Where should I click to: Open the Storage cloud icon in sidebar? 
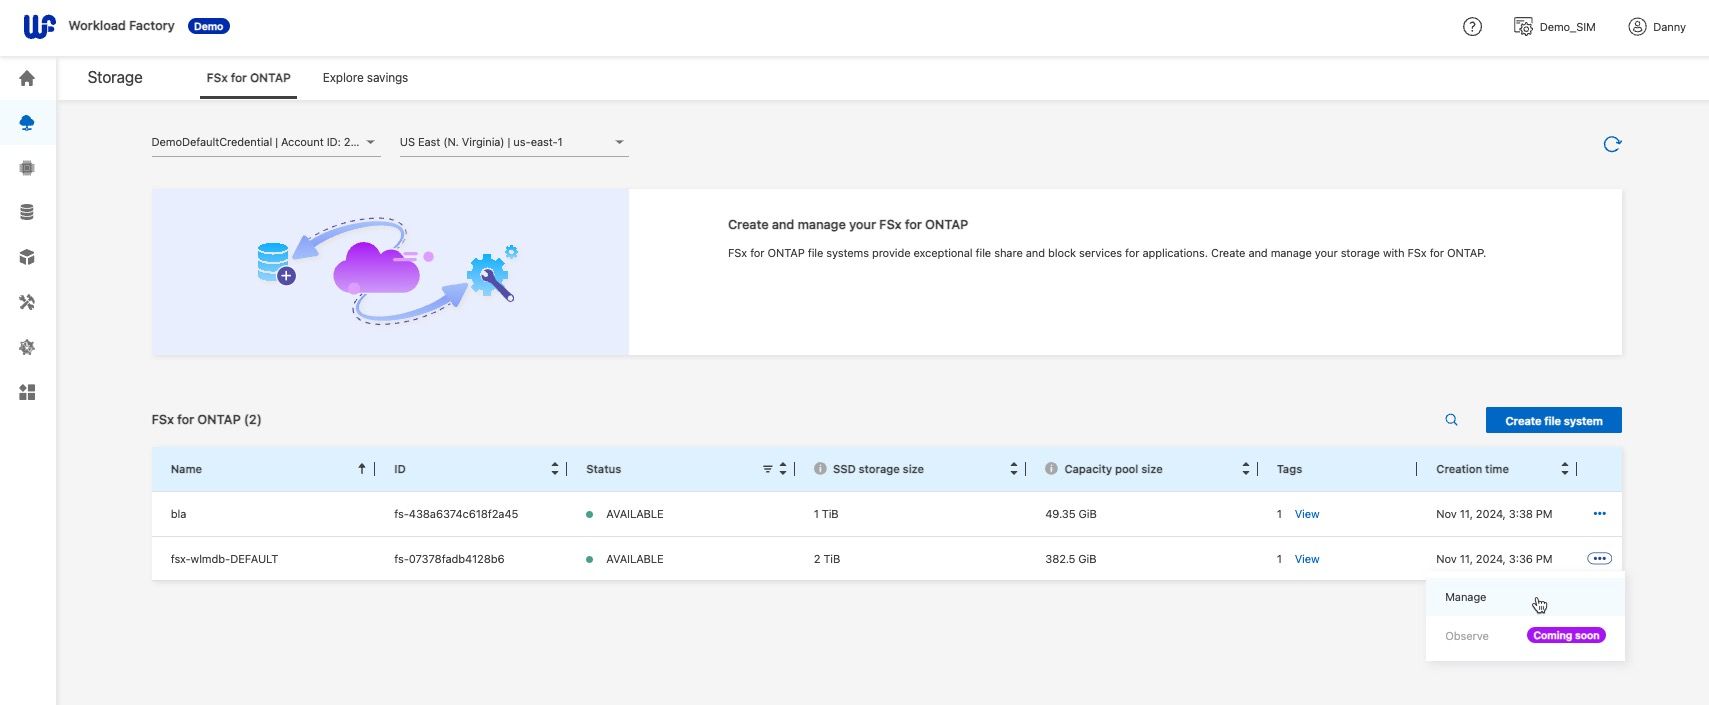coord(27,123)
